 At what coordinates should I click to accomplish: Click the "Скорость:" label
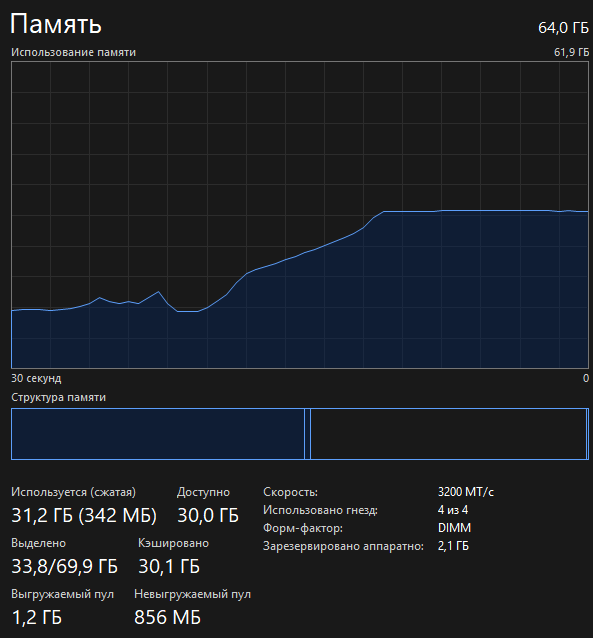pyautogui.click(x=290, y=492)
